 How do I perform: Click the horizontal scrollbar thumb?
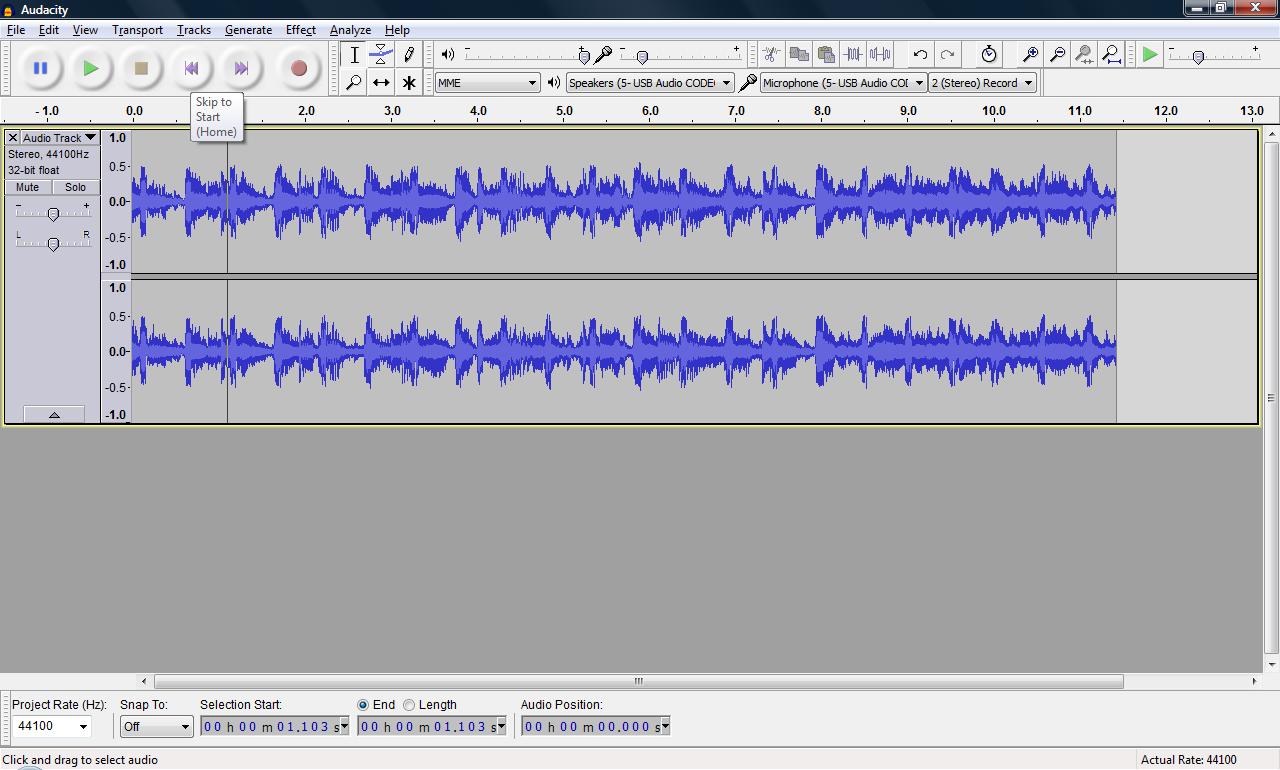pos(638,681)
